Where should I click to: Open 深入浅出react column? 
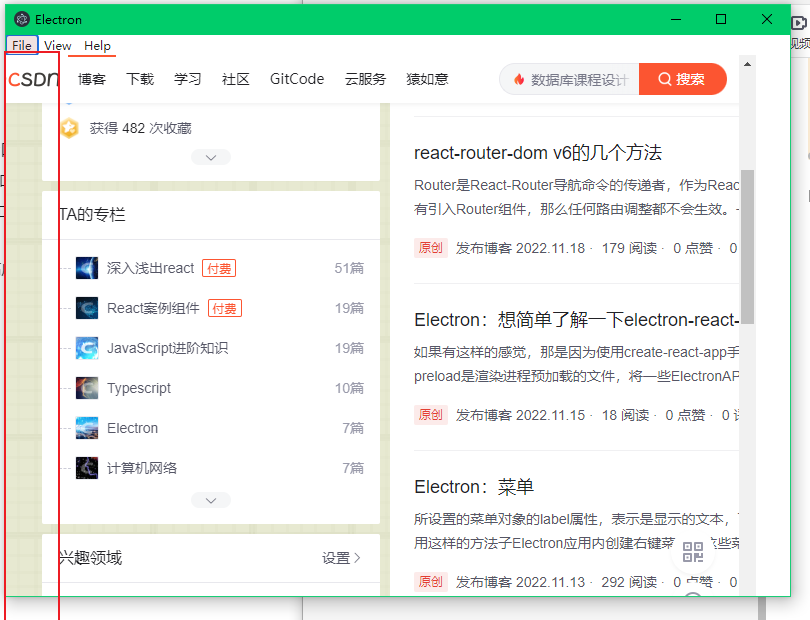tap(150, 268)
